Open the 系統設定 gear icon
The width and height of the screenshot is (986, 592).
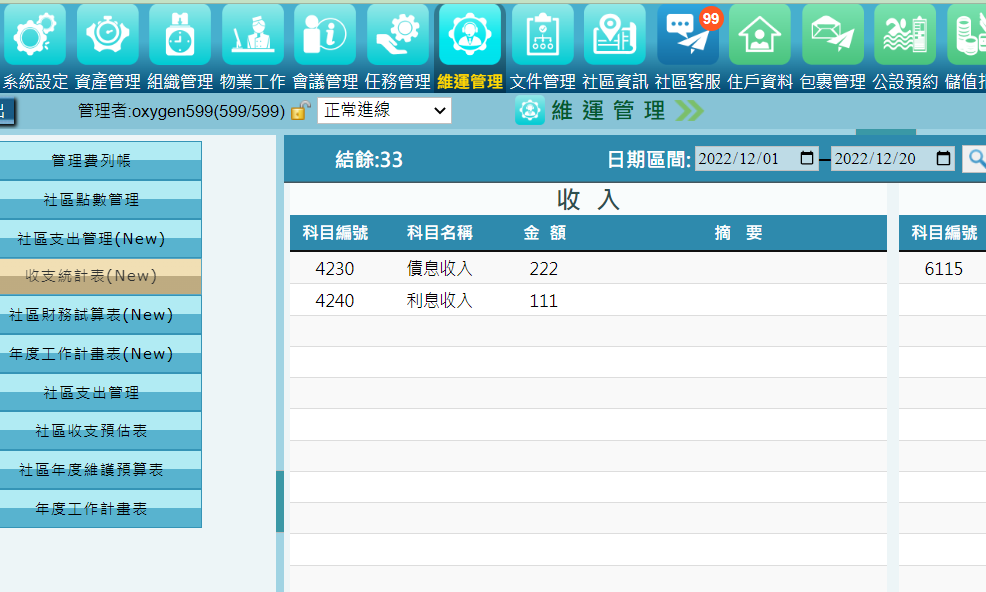(35, 35)
